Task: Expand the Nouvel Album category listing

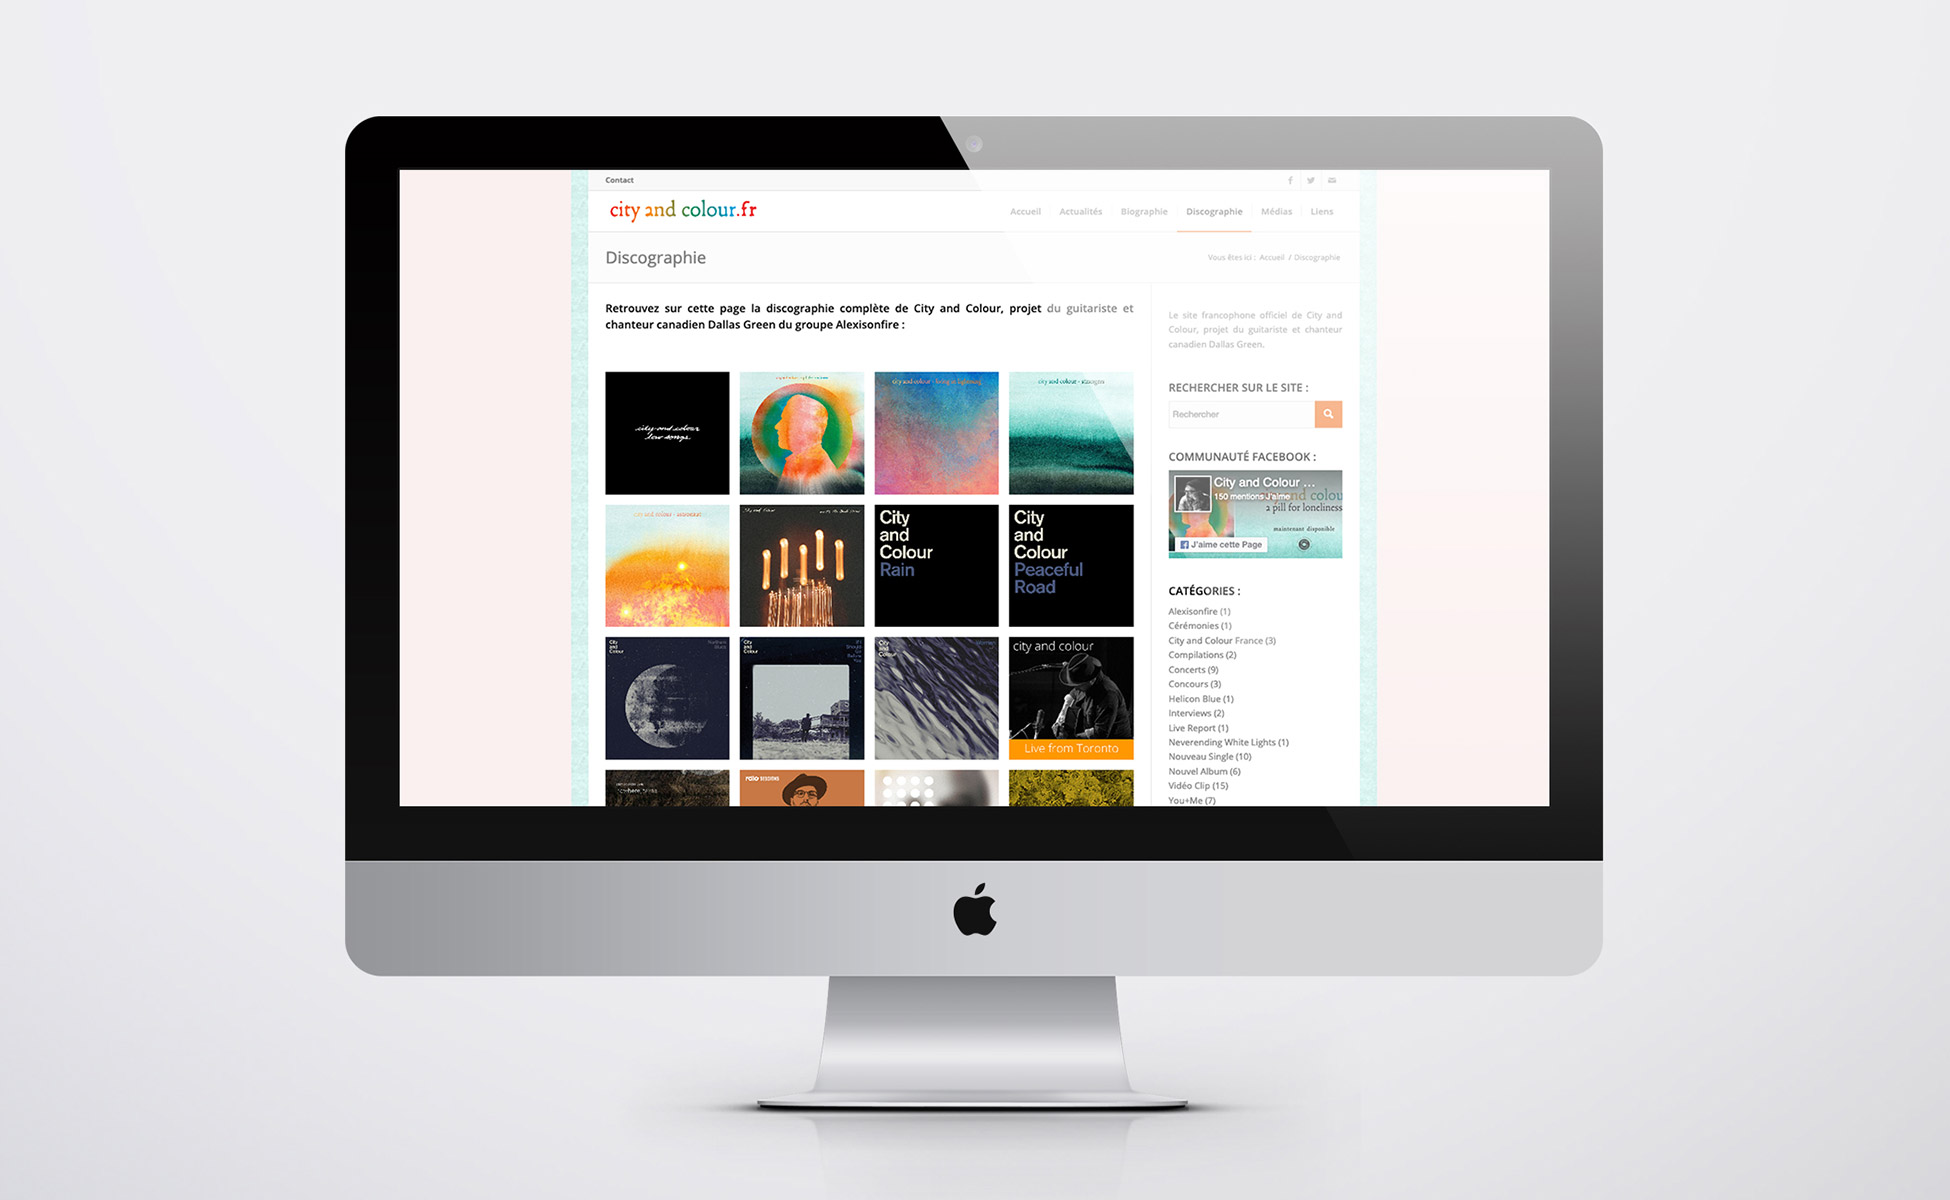Action: pyautogui.click(x=1196, y=771)
